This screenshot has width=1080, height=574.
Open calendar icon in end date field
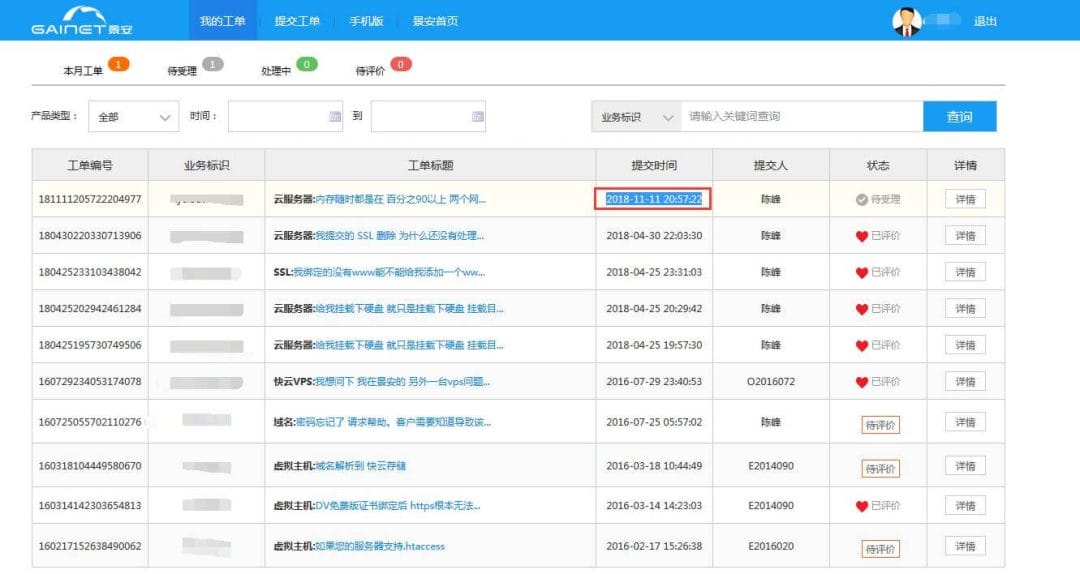pos(478,117)
